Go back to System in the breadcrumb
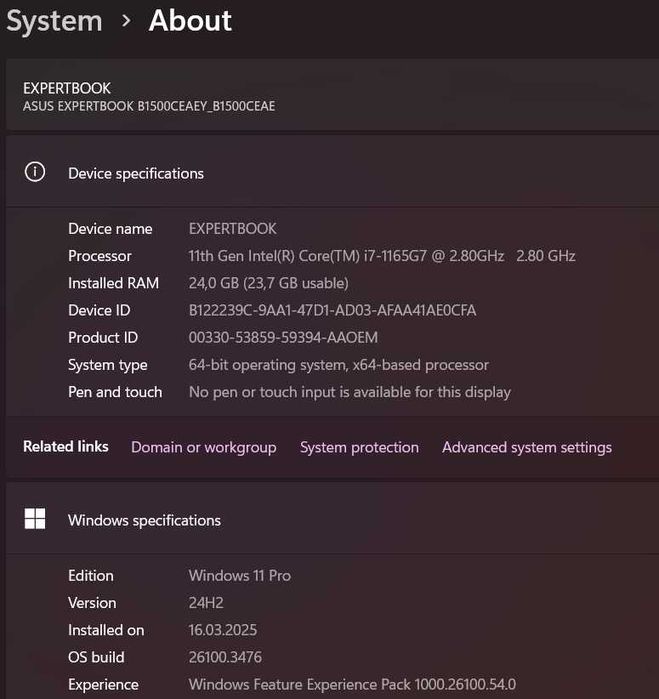The height and width of the screenshot is (699, 659). [x=54, y=21]
